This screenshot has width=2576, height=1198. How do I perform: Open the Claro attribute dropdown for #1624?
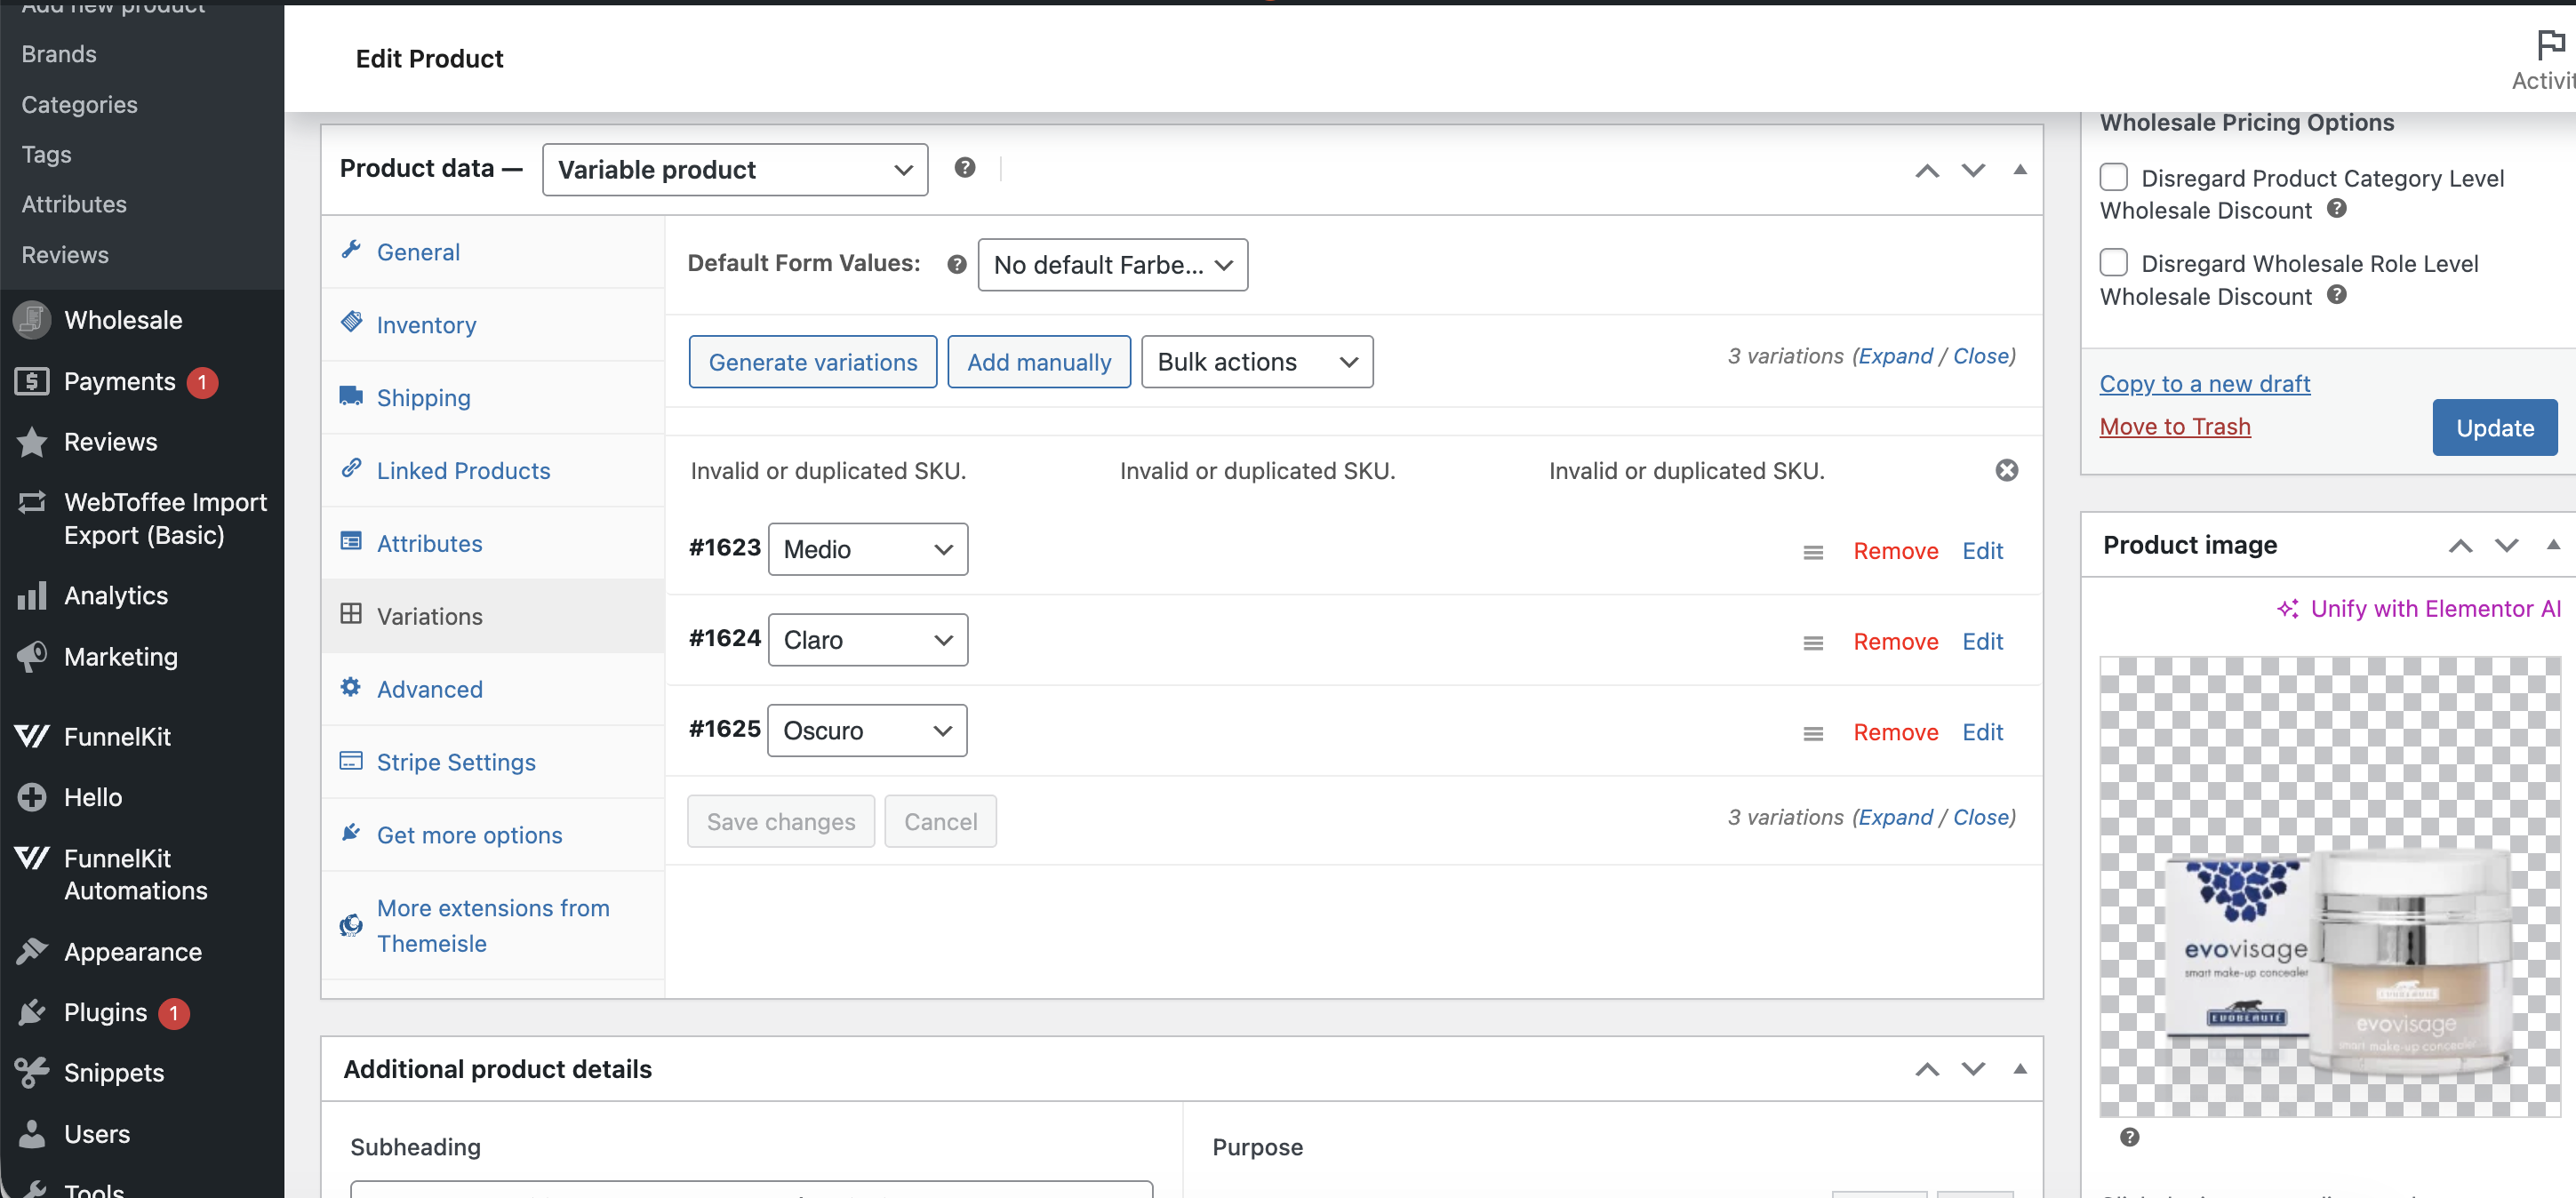tap(867, 640)
